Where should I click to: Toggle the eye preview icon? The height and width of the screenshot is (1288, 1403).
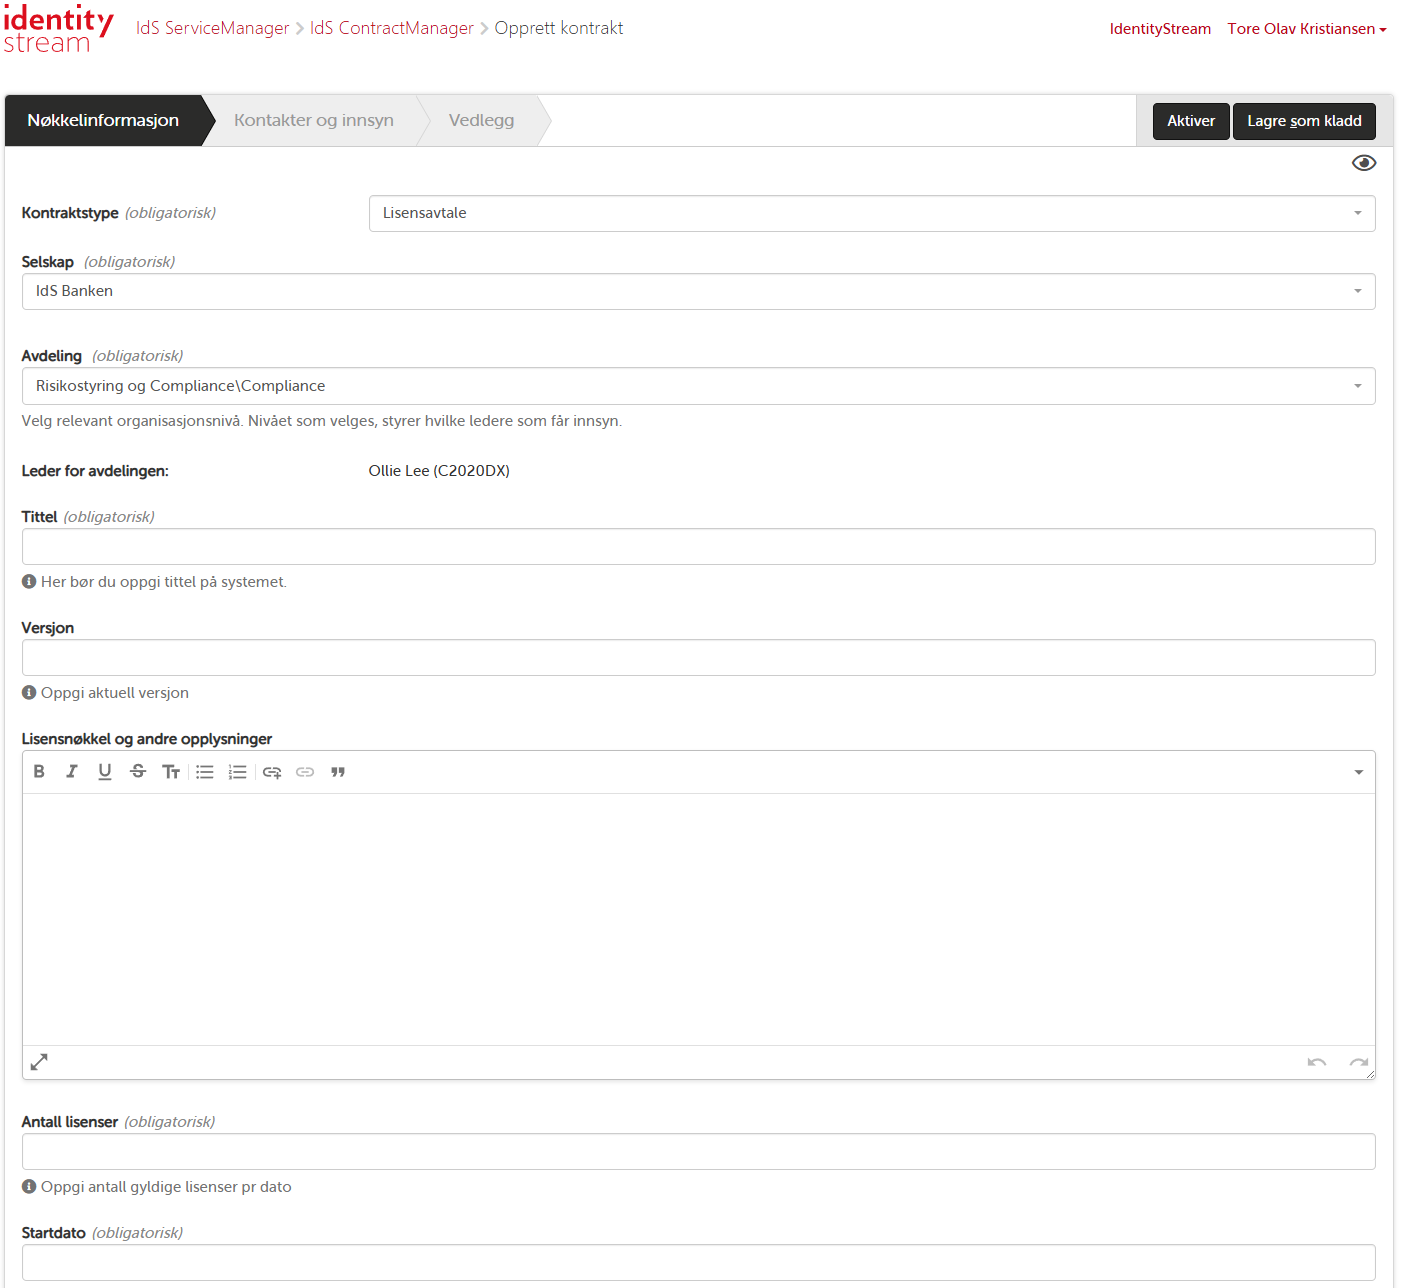click(x=1363, y=163)
